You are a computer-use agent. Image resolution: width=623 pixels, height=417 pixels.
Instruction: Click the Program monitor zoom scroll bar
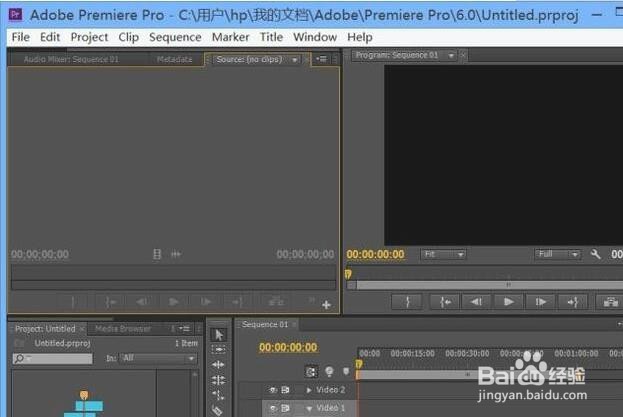click(x=489, y=285)
